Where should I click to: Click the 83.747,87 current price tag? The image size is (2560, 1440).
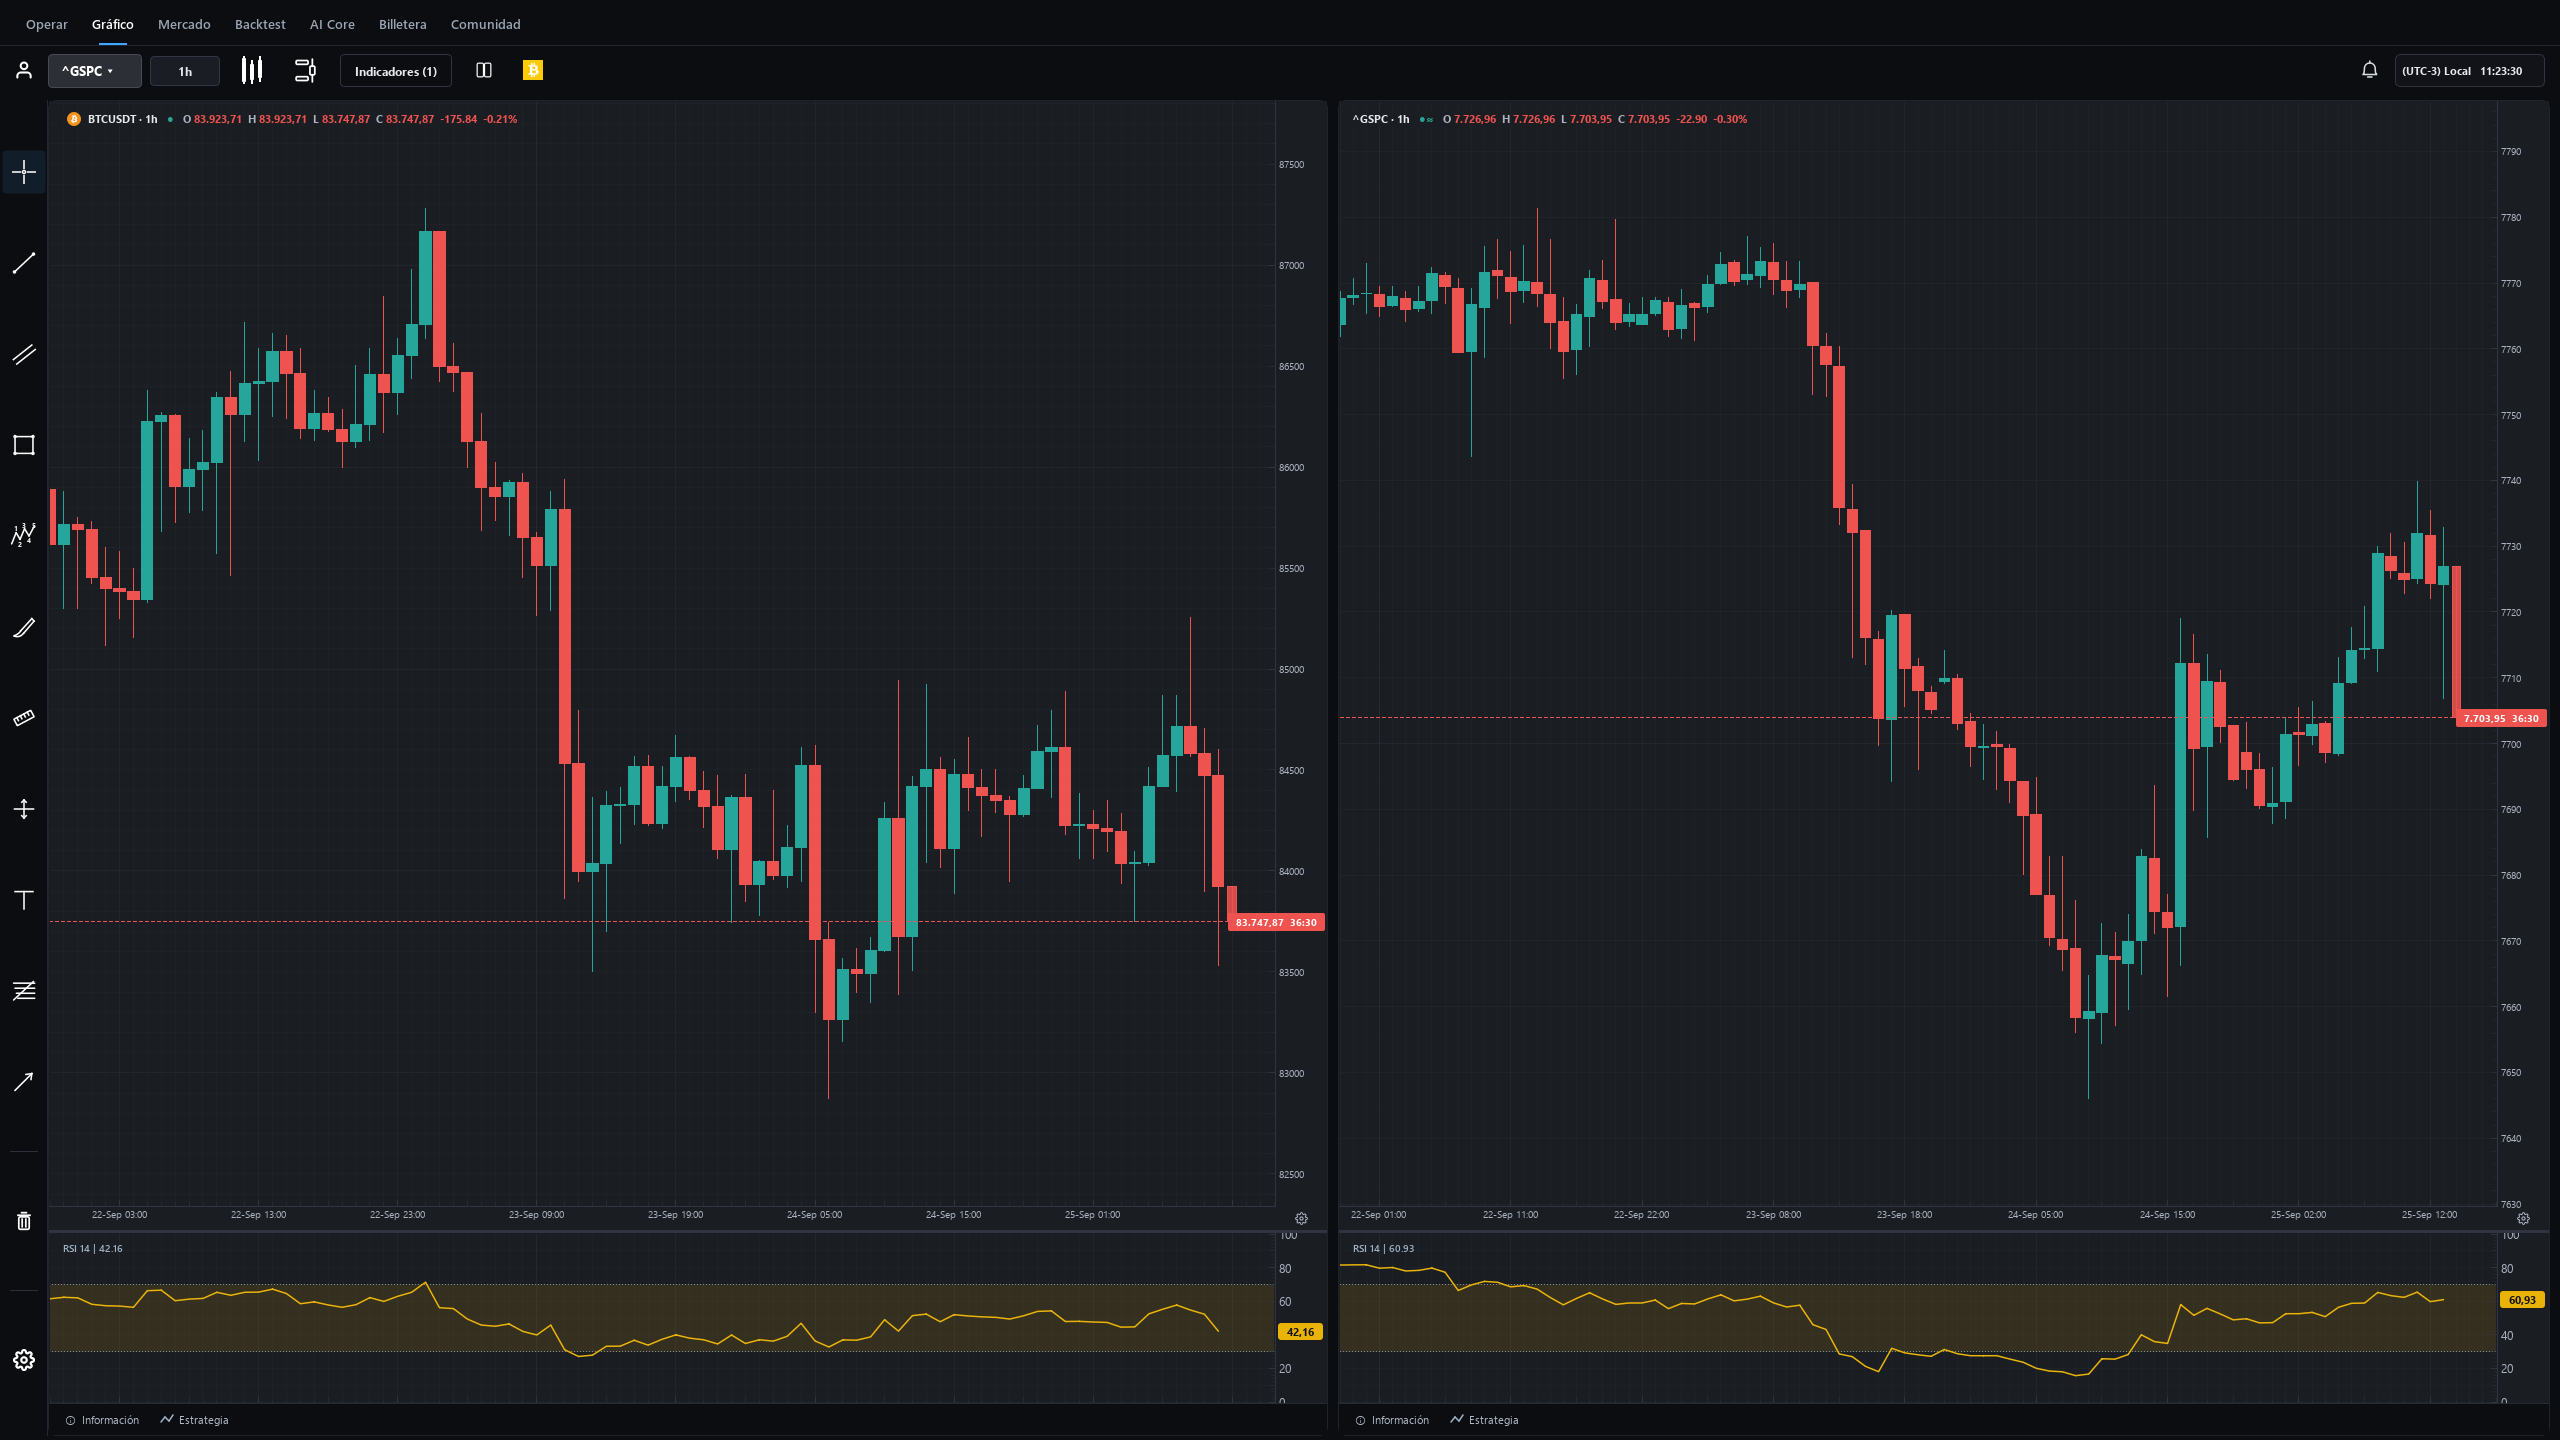coord(1276,922)
